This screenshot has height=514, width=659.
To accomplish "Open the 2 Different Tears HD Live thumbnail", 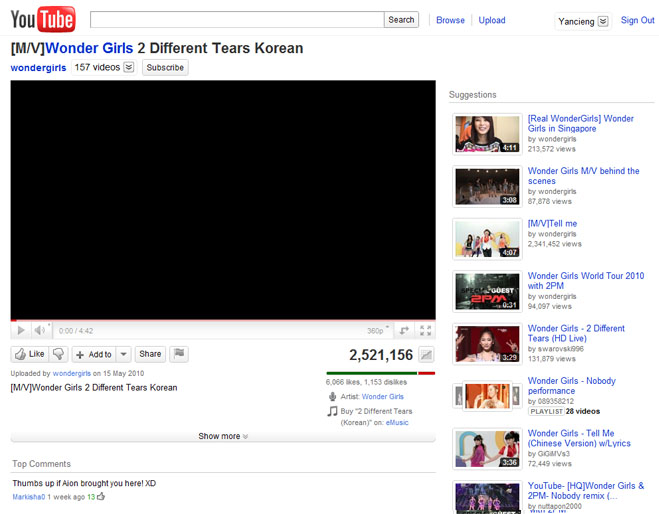I will pyautogui.click(x=487, y=344).
